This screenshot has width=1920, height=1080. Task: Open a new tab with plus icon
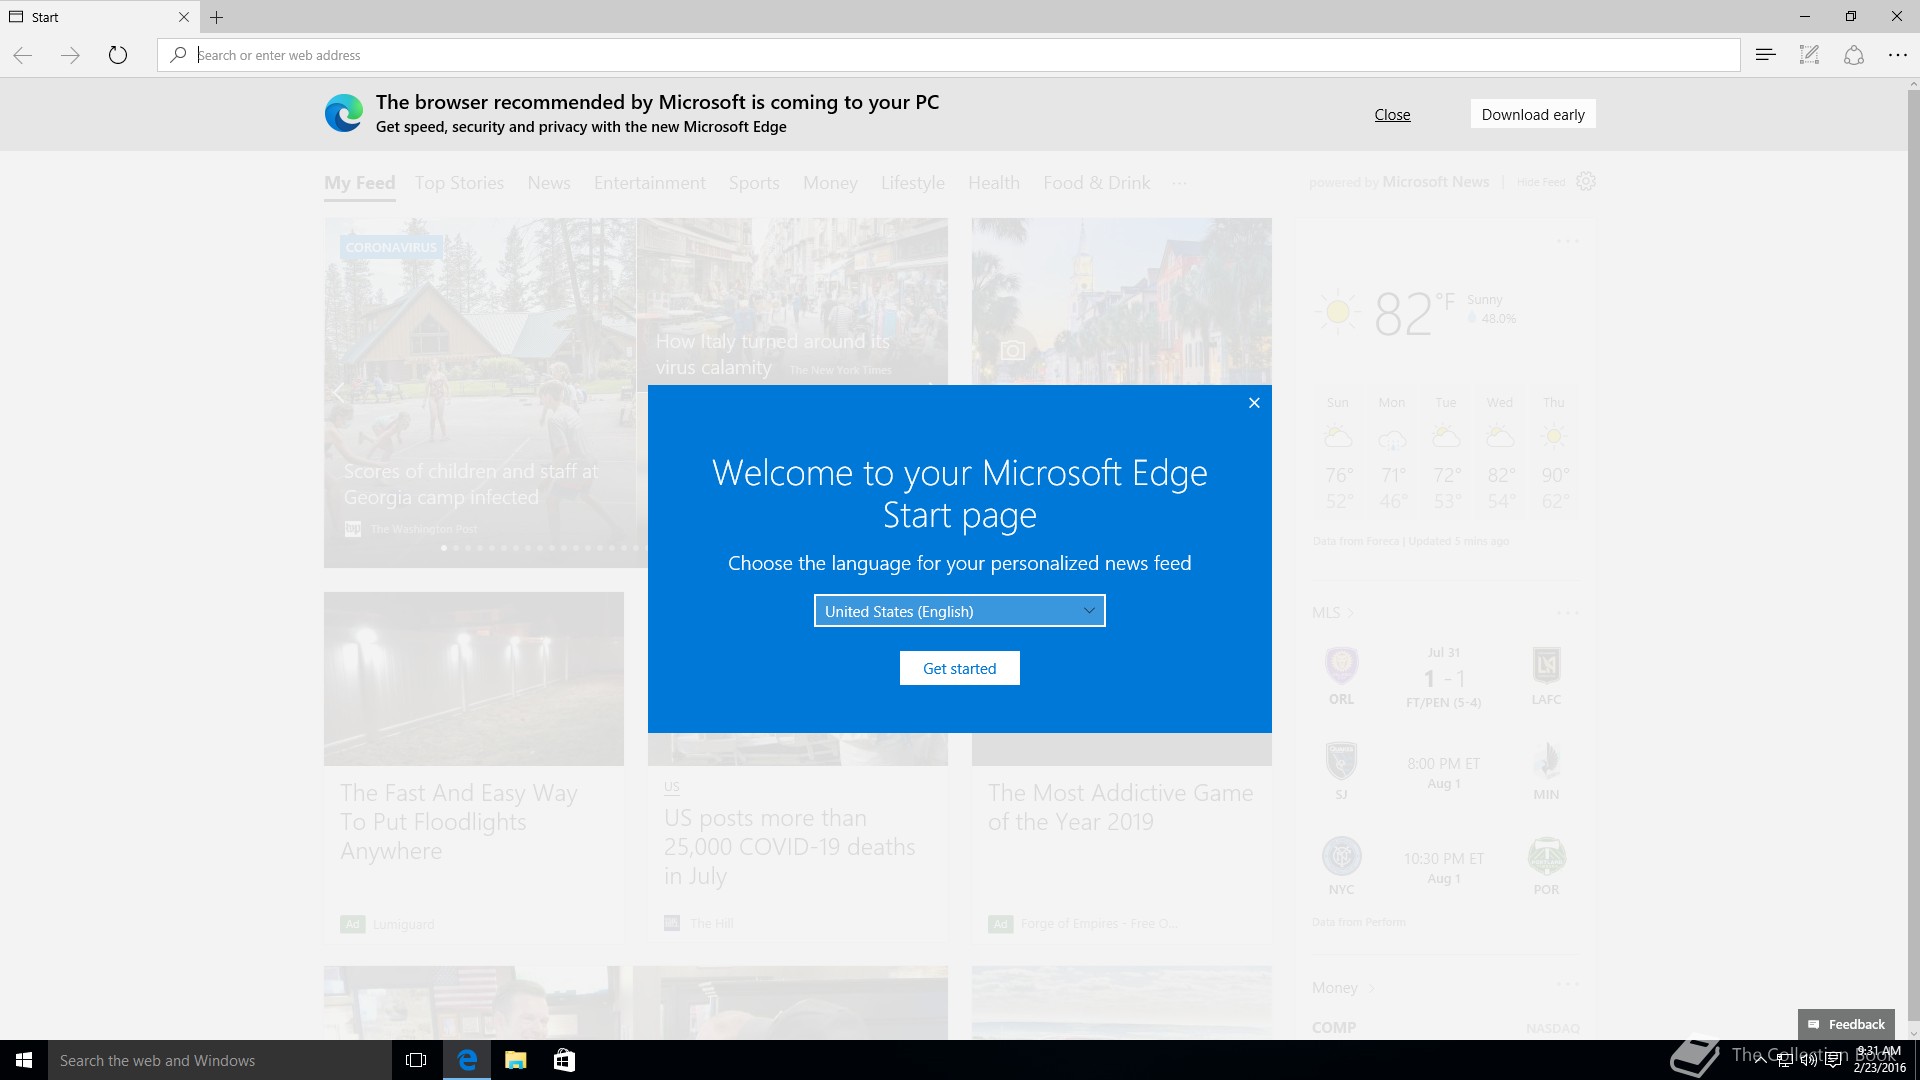(216, 17)
